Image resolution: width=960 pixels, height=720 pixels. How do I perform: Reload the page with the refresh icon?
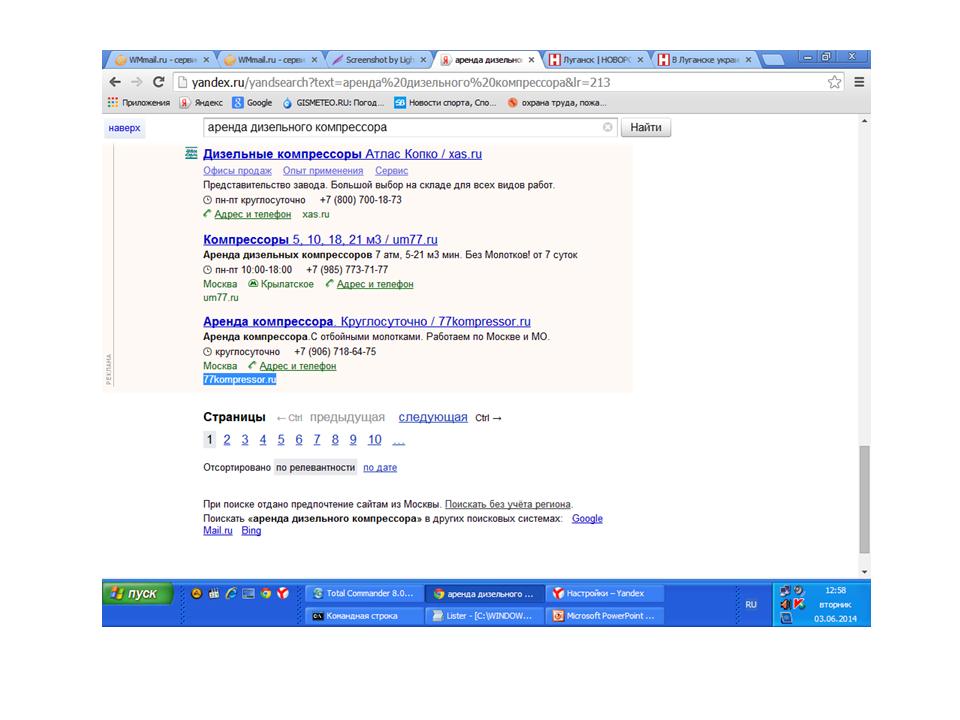[x=159, y=82]
